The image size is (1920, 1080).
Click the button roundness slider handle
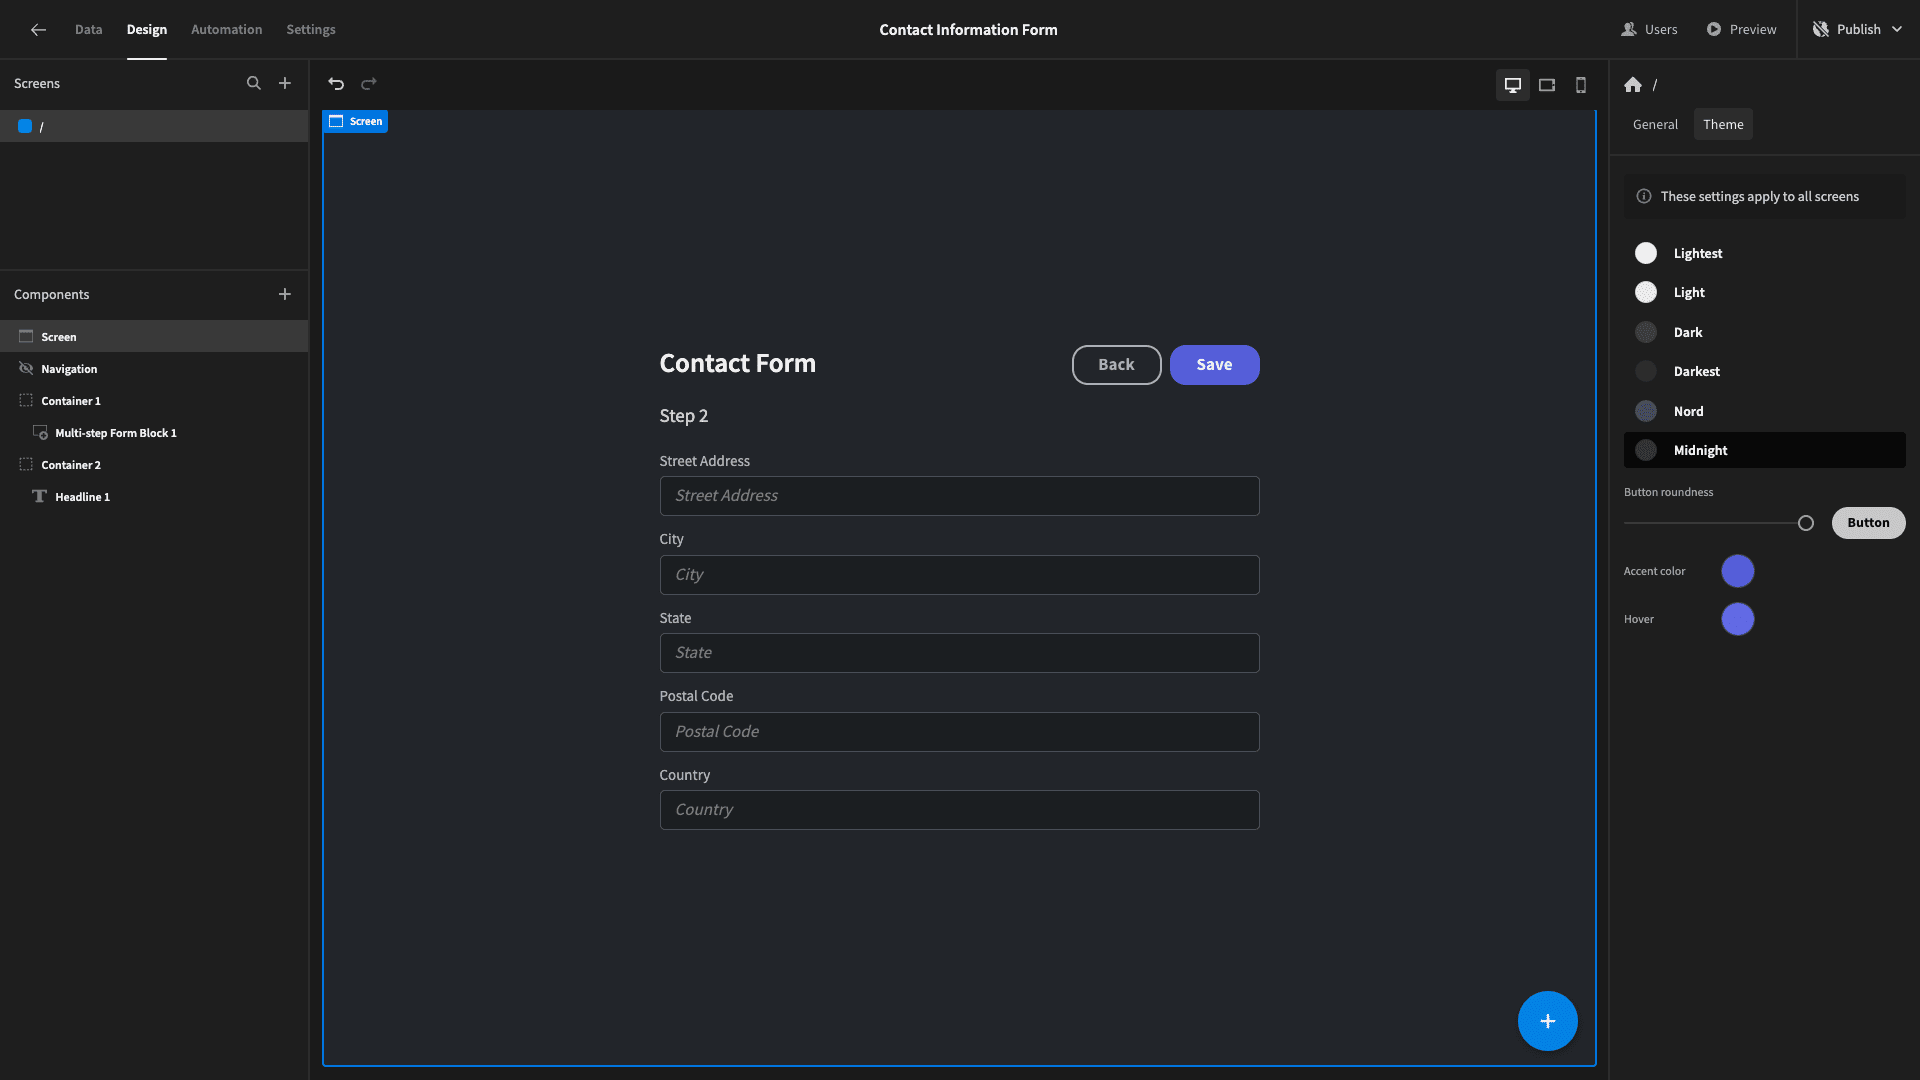(1806, 523)
